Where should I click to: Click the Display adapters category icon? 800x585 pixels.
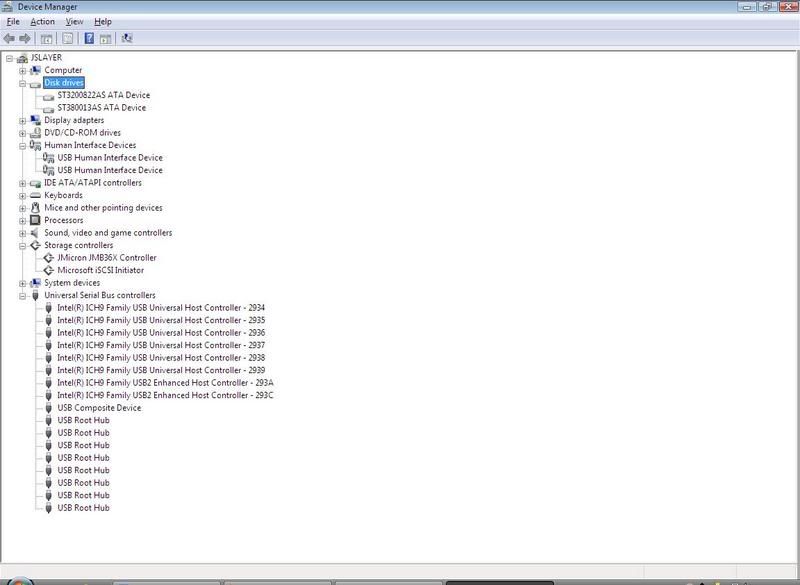[x=35, y=120]
